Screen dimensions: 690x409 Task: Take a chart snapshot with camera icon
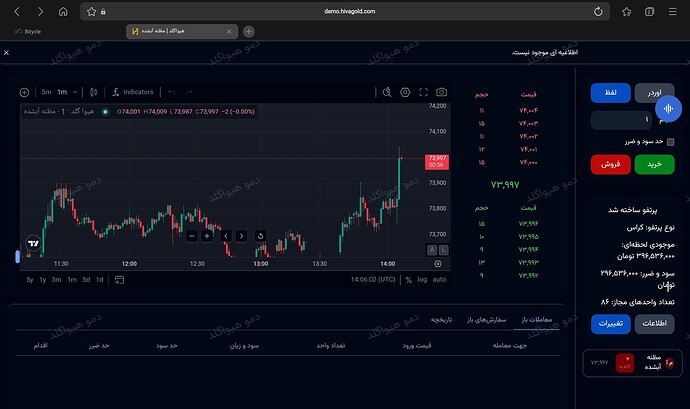(x=441, y=92)
